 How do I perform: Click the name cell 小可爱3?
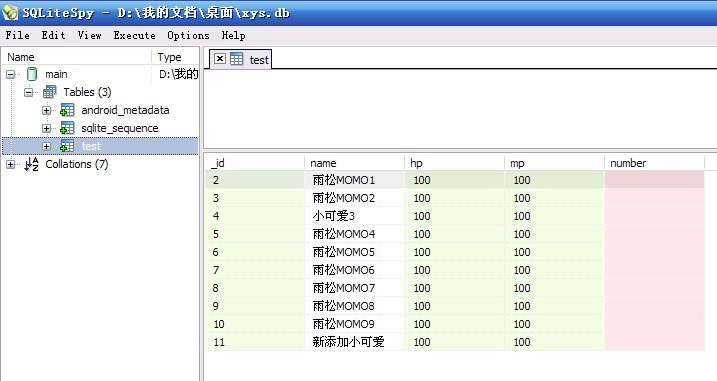355,216
